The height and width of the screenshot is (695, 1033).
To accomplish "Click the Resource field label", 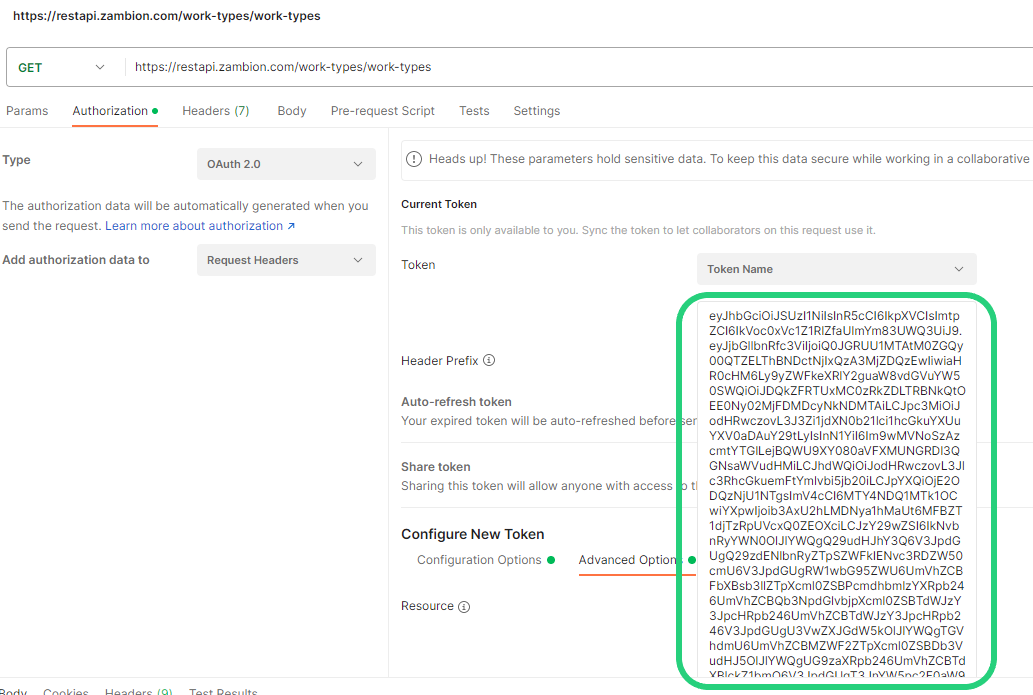I will [x=428, y=606].
